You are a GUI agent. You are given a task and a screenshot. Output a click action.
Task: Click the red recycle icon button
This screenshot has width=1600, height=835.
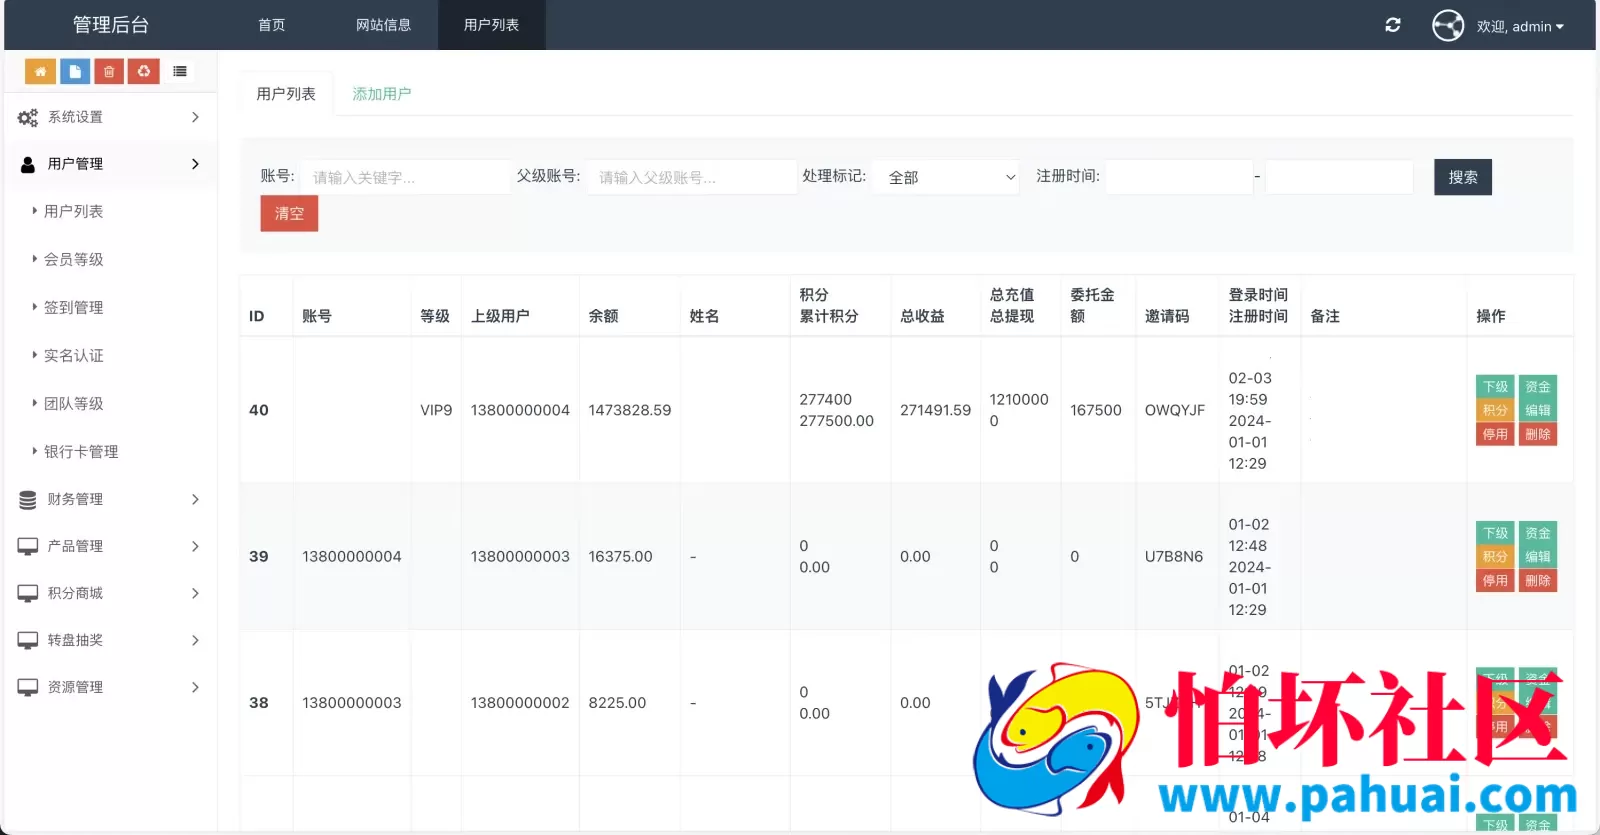pyautogui.click(x=144, y=71)
